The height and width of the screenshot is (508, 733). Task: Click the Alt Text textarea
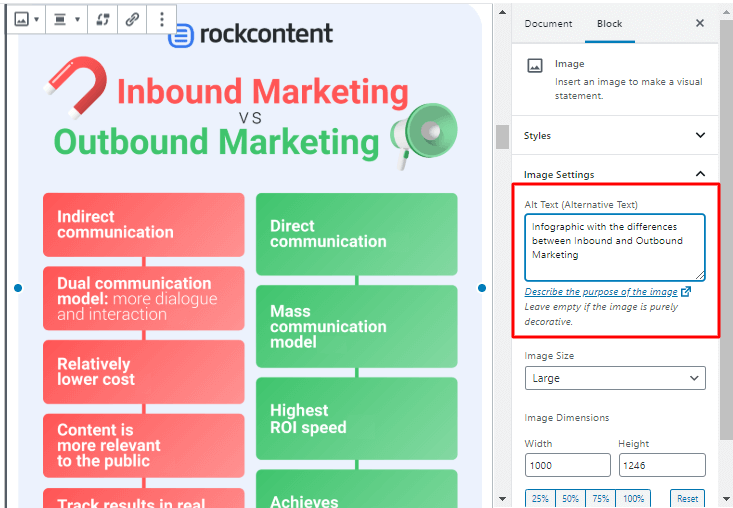click(615, 247)
